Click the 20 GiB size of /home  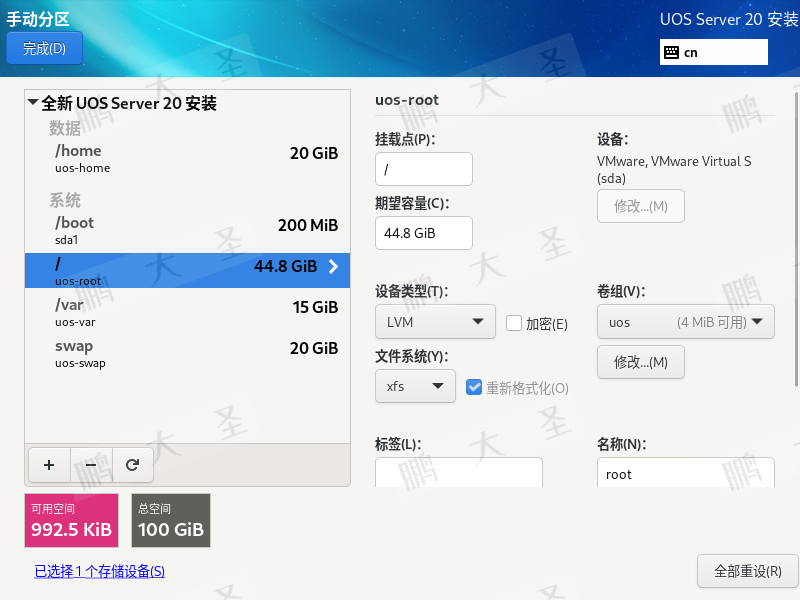(314, 153)
